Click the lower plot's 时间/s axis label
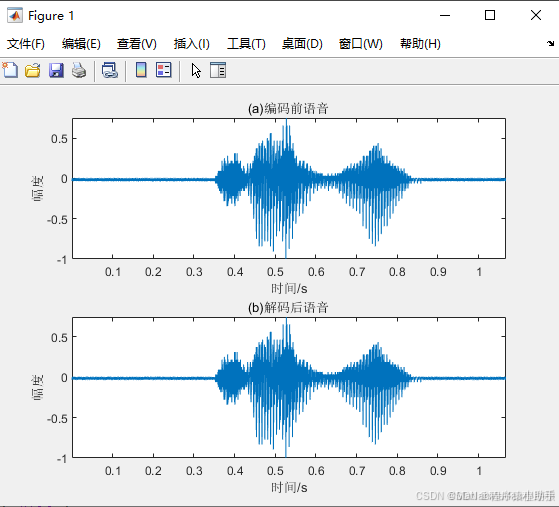 tap(289, 487)
